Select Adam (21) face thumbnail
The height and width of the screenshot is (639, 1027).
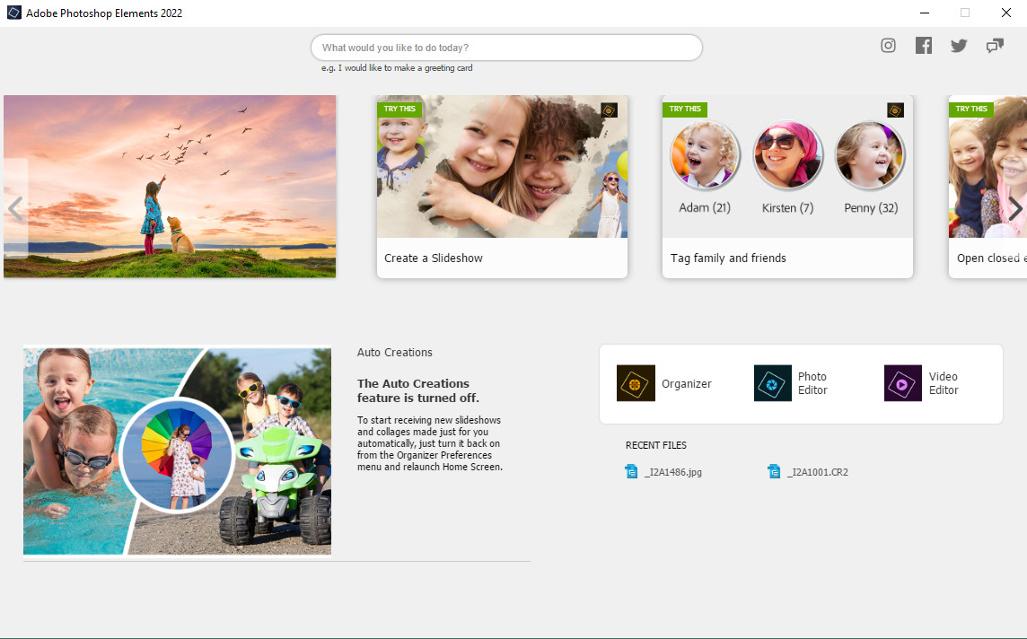point(705,156)
